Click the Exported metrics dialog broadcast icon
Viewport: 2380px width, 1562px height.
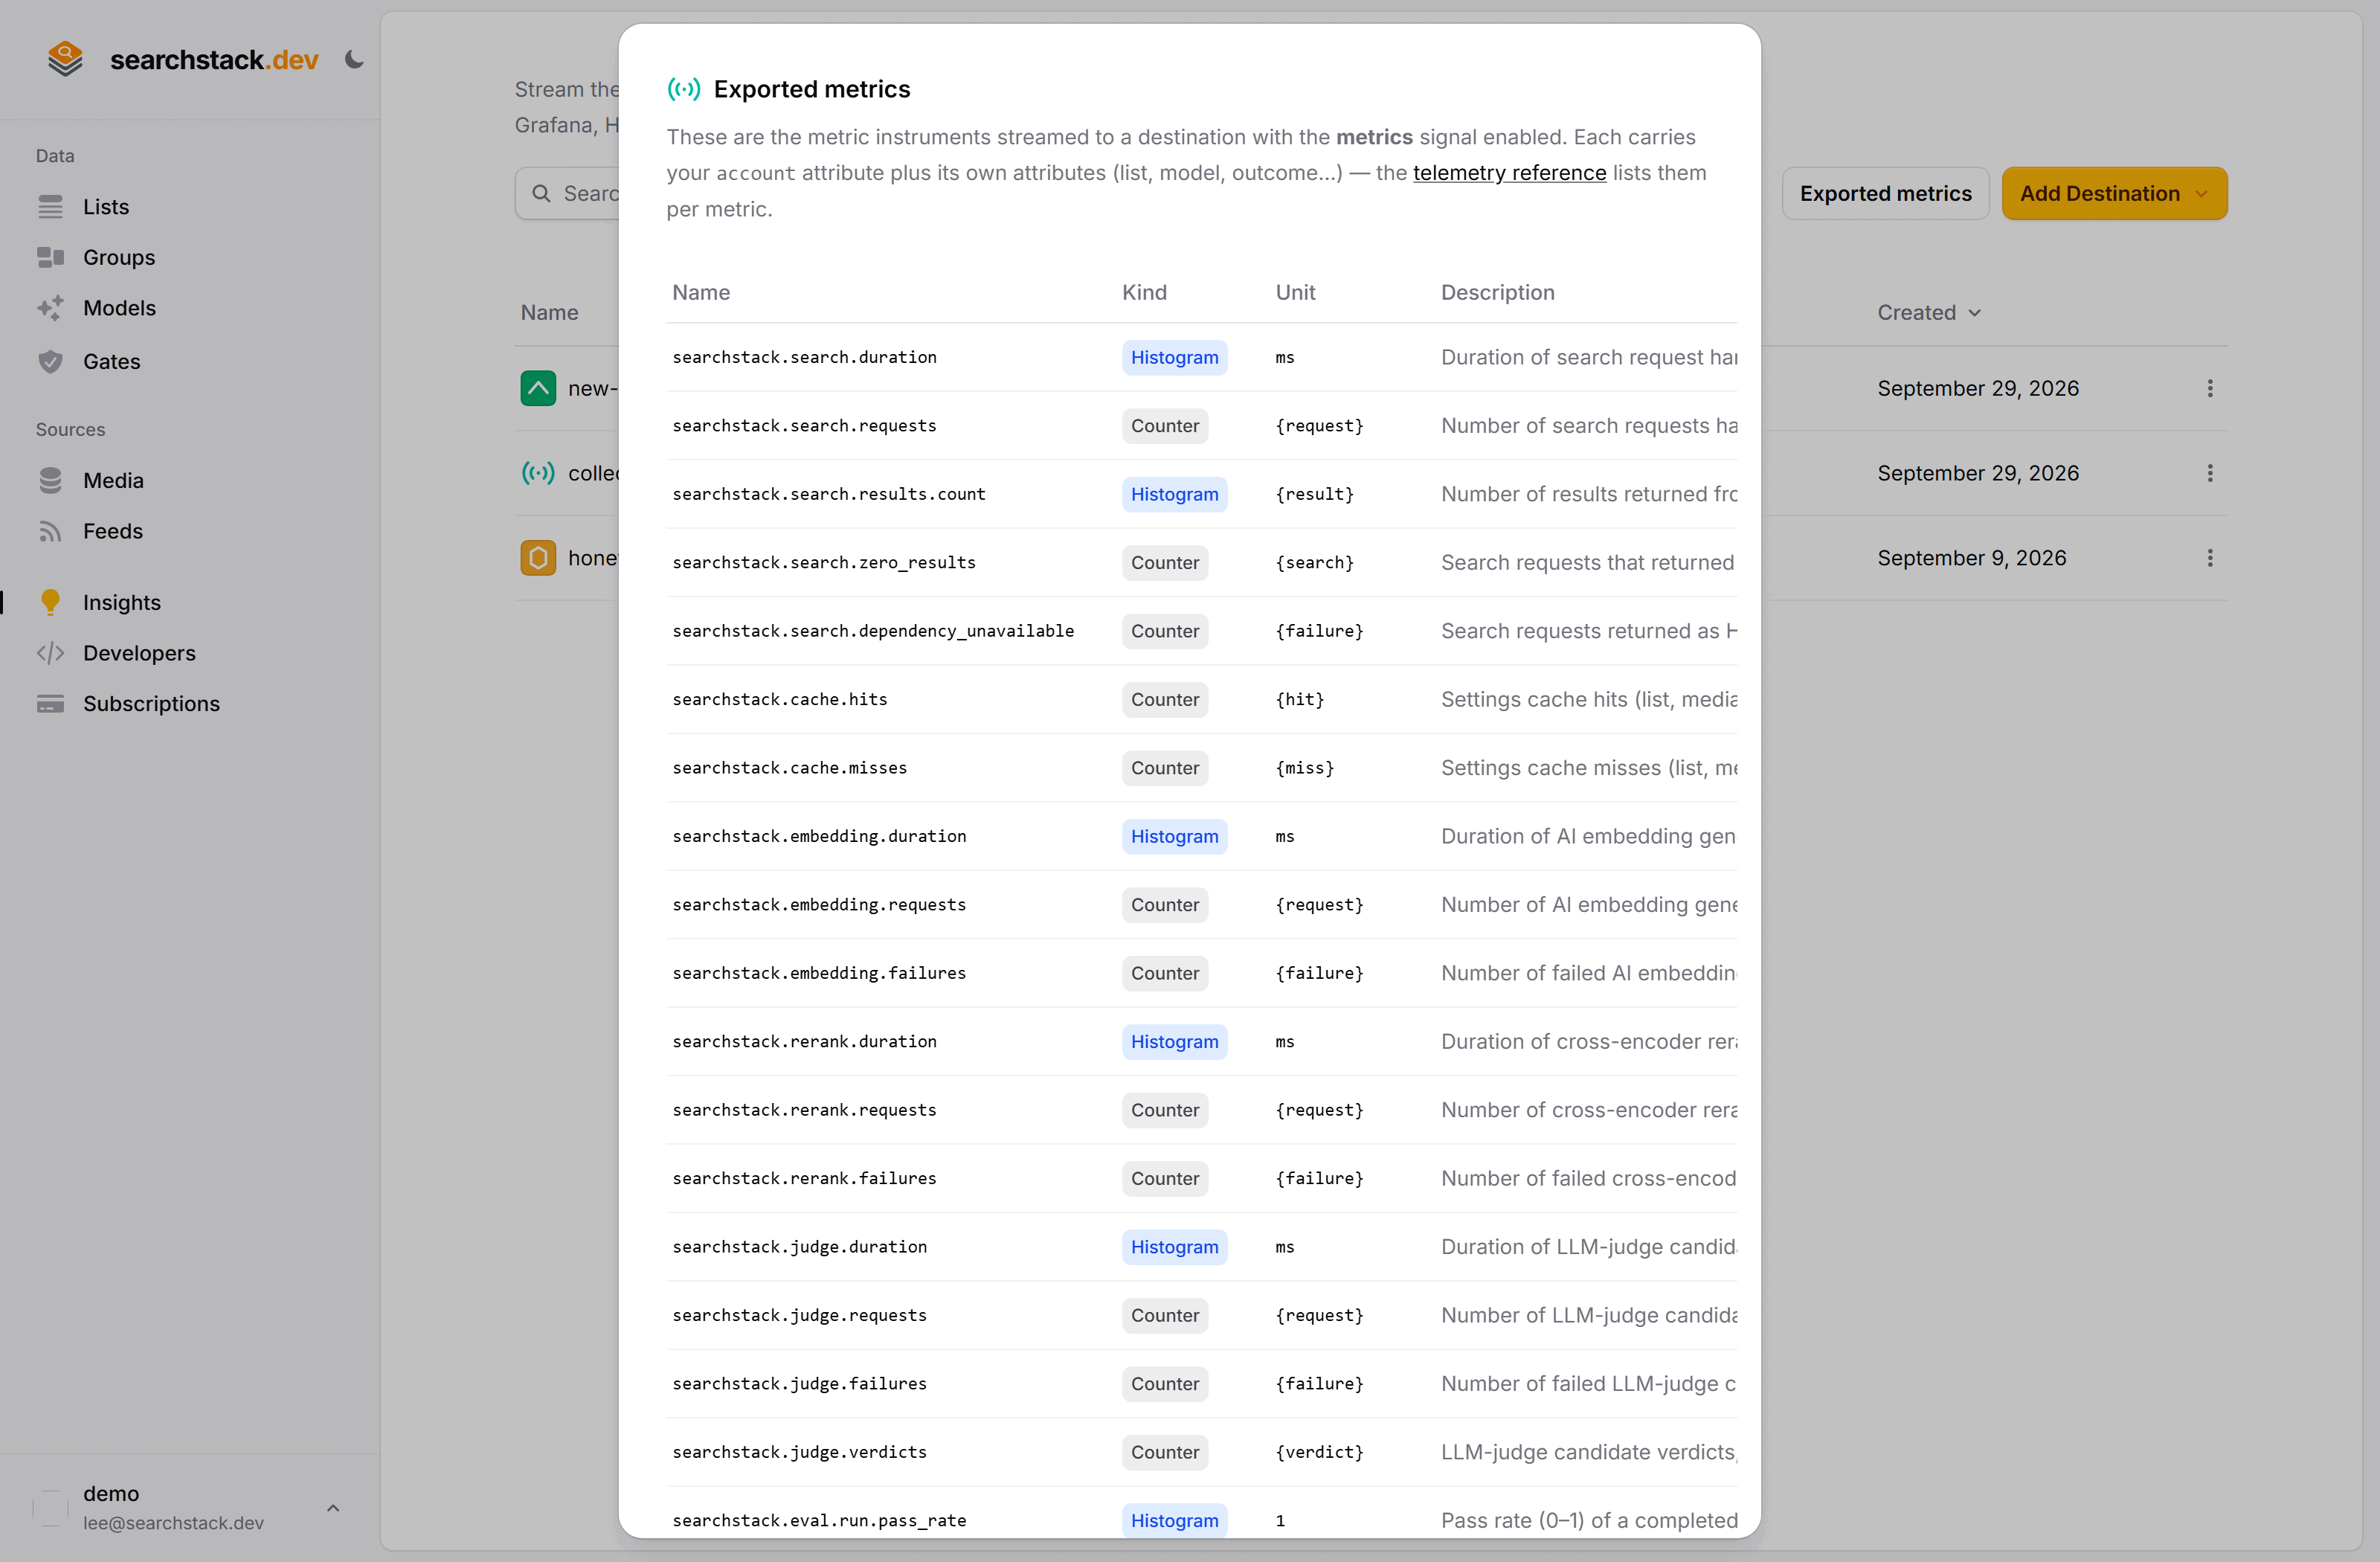coord(684,90)
